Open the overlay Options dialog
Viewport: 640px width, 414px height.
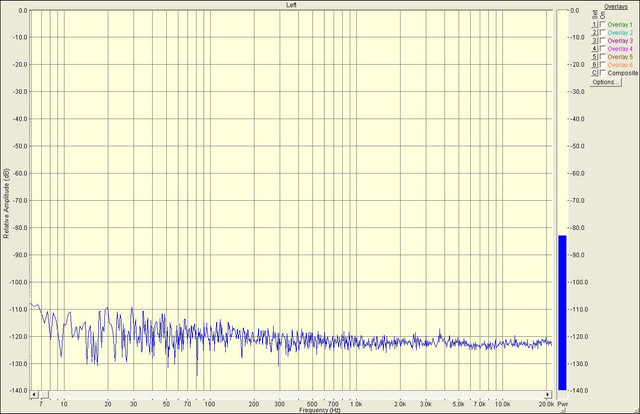pyautogui.click(x=606, y=82)
